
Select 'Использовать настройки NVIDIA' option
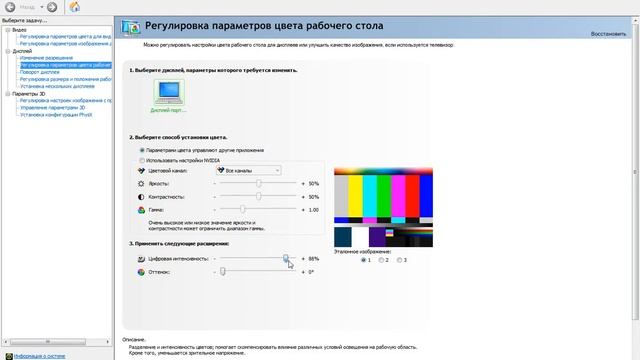click(142, 160)
